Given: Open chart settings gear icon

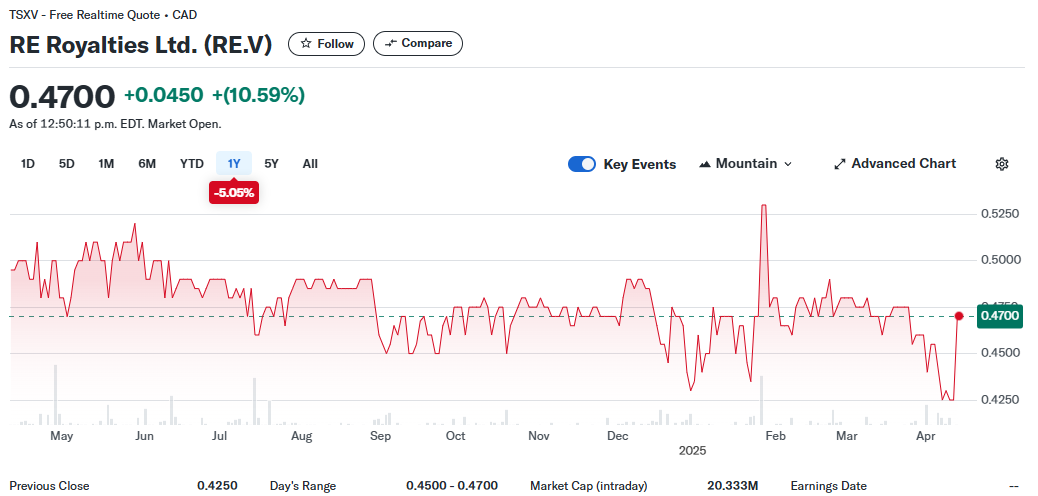Looking at the screenshot, I should click(1002, 164).
